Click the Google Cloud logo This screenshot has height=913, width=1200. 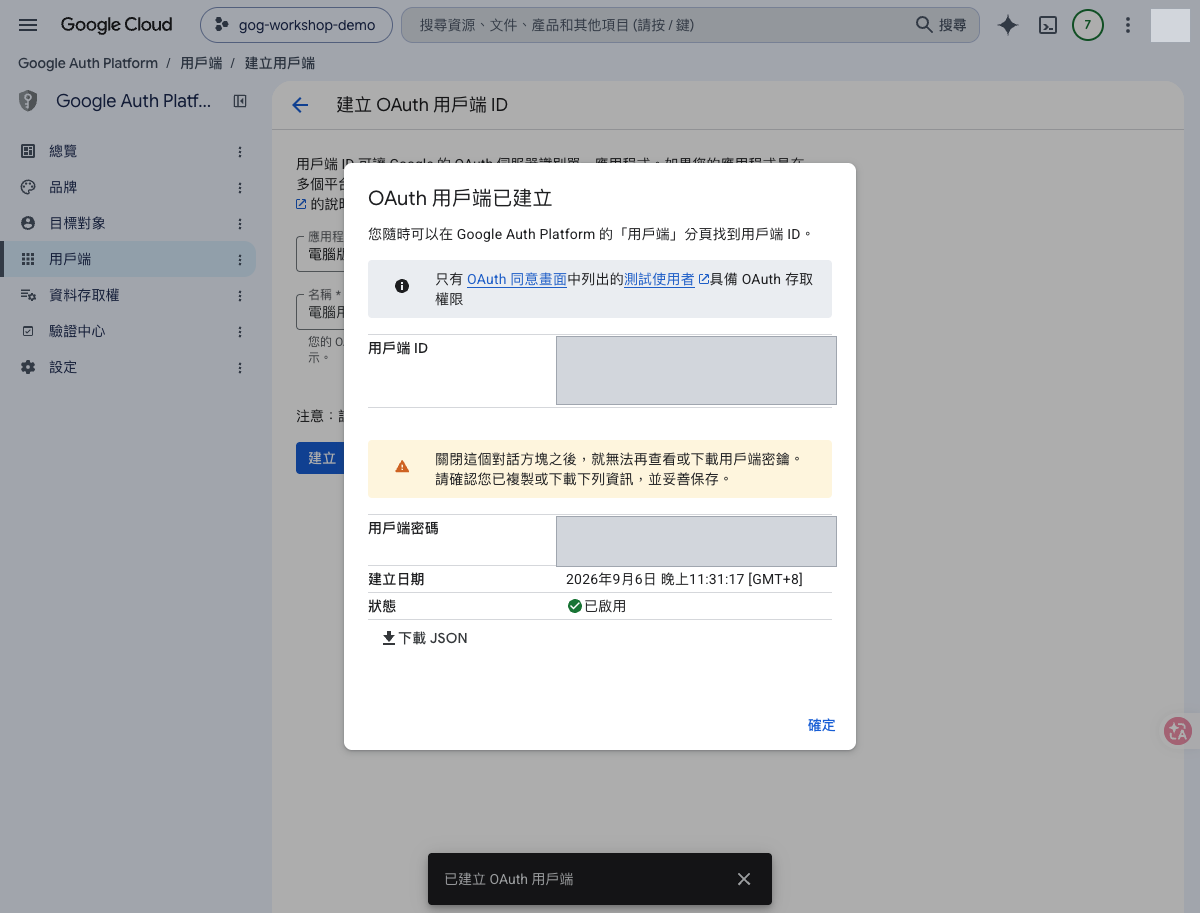116,25
